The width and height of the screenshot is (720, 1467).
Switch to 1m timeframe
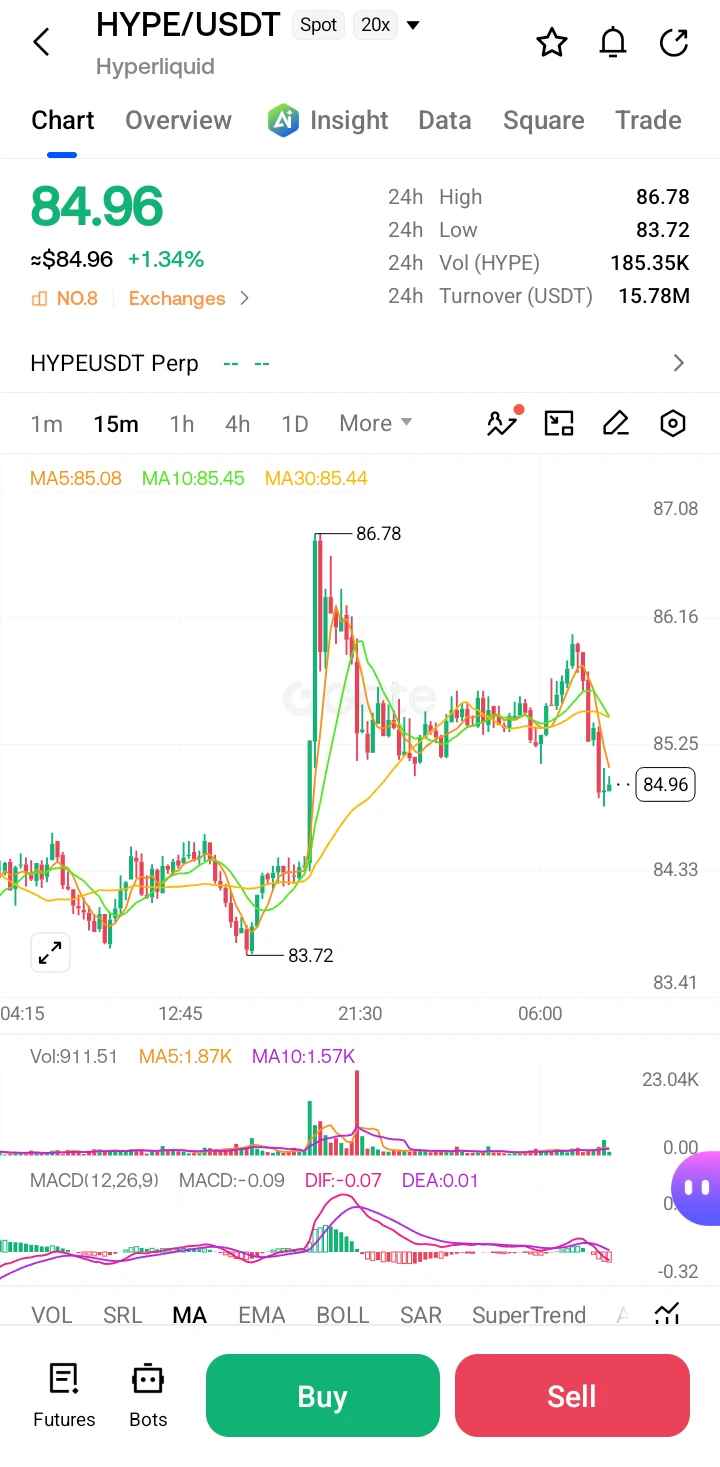47,423
